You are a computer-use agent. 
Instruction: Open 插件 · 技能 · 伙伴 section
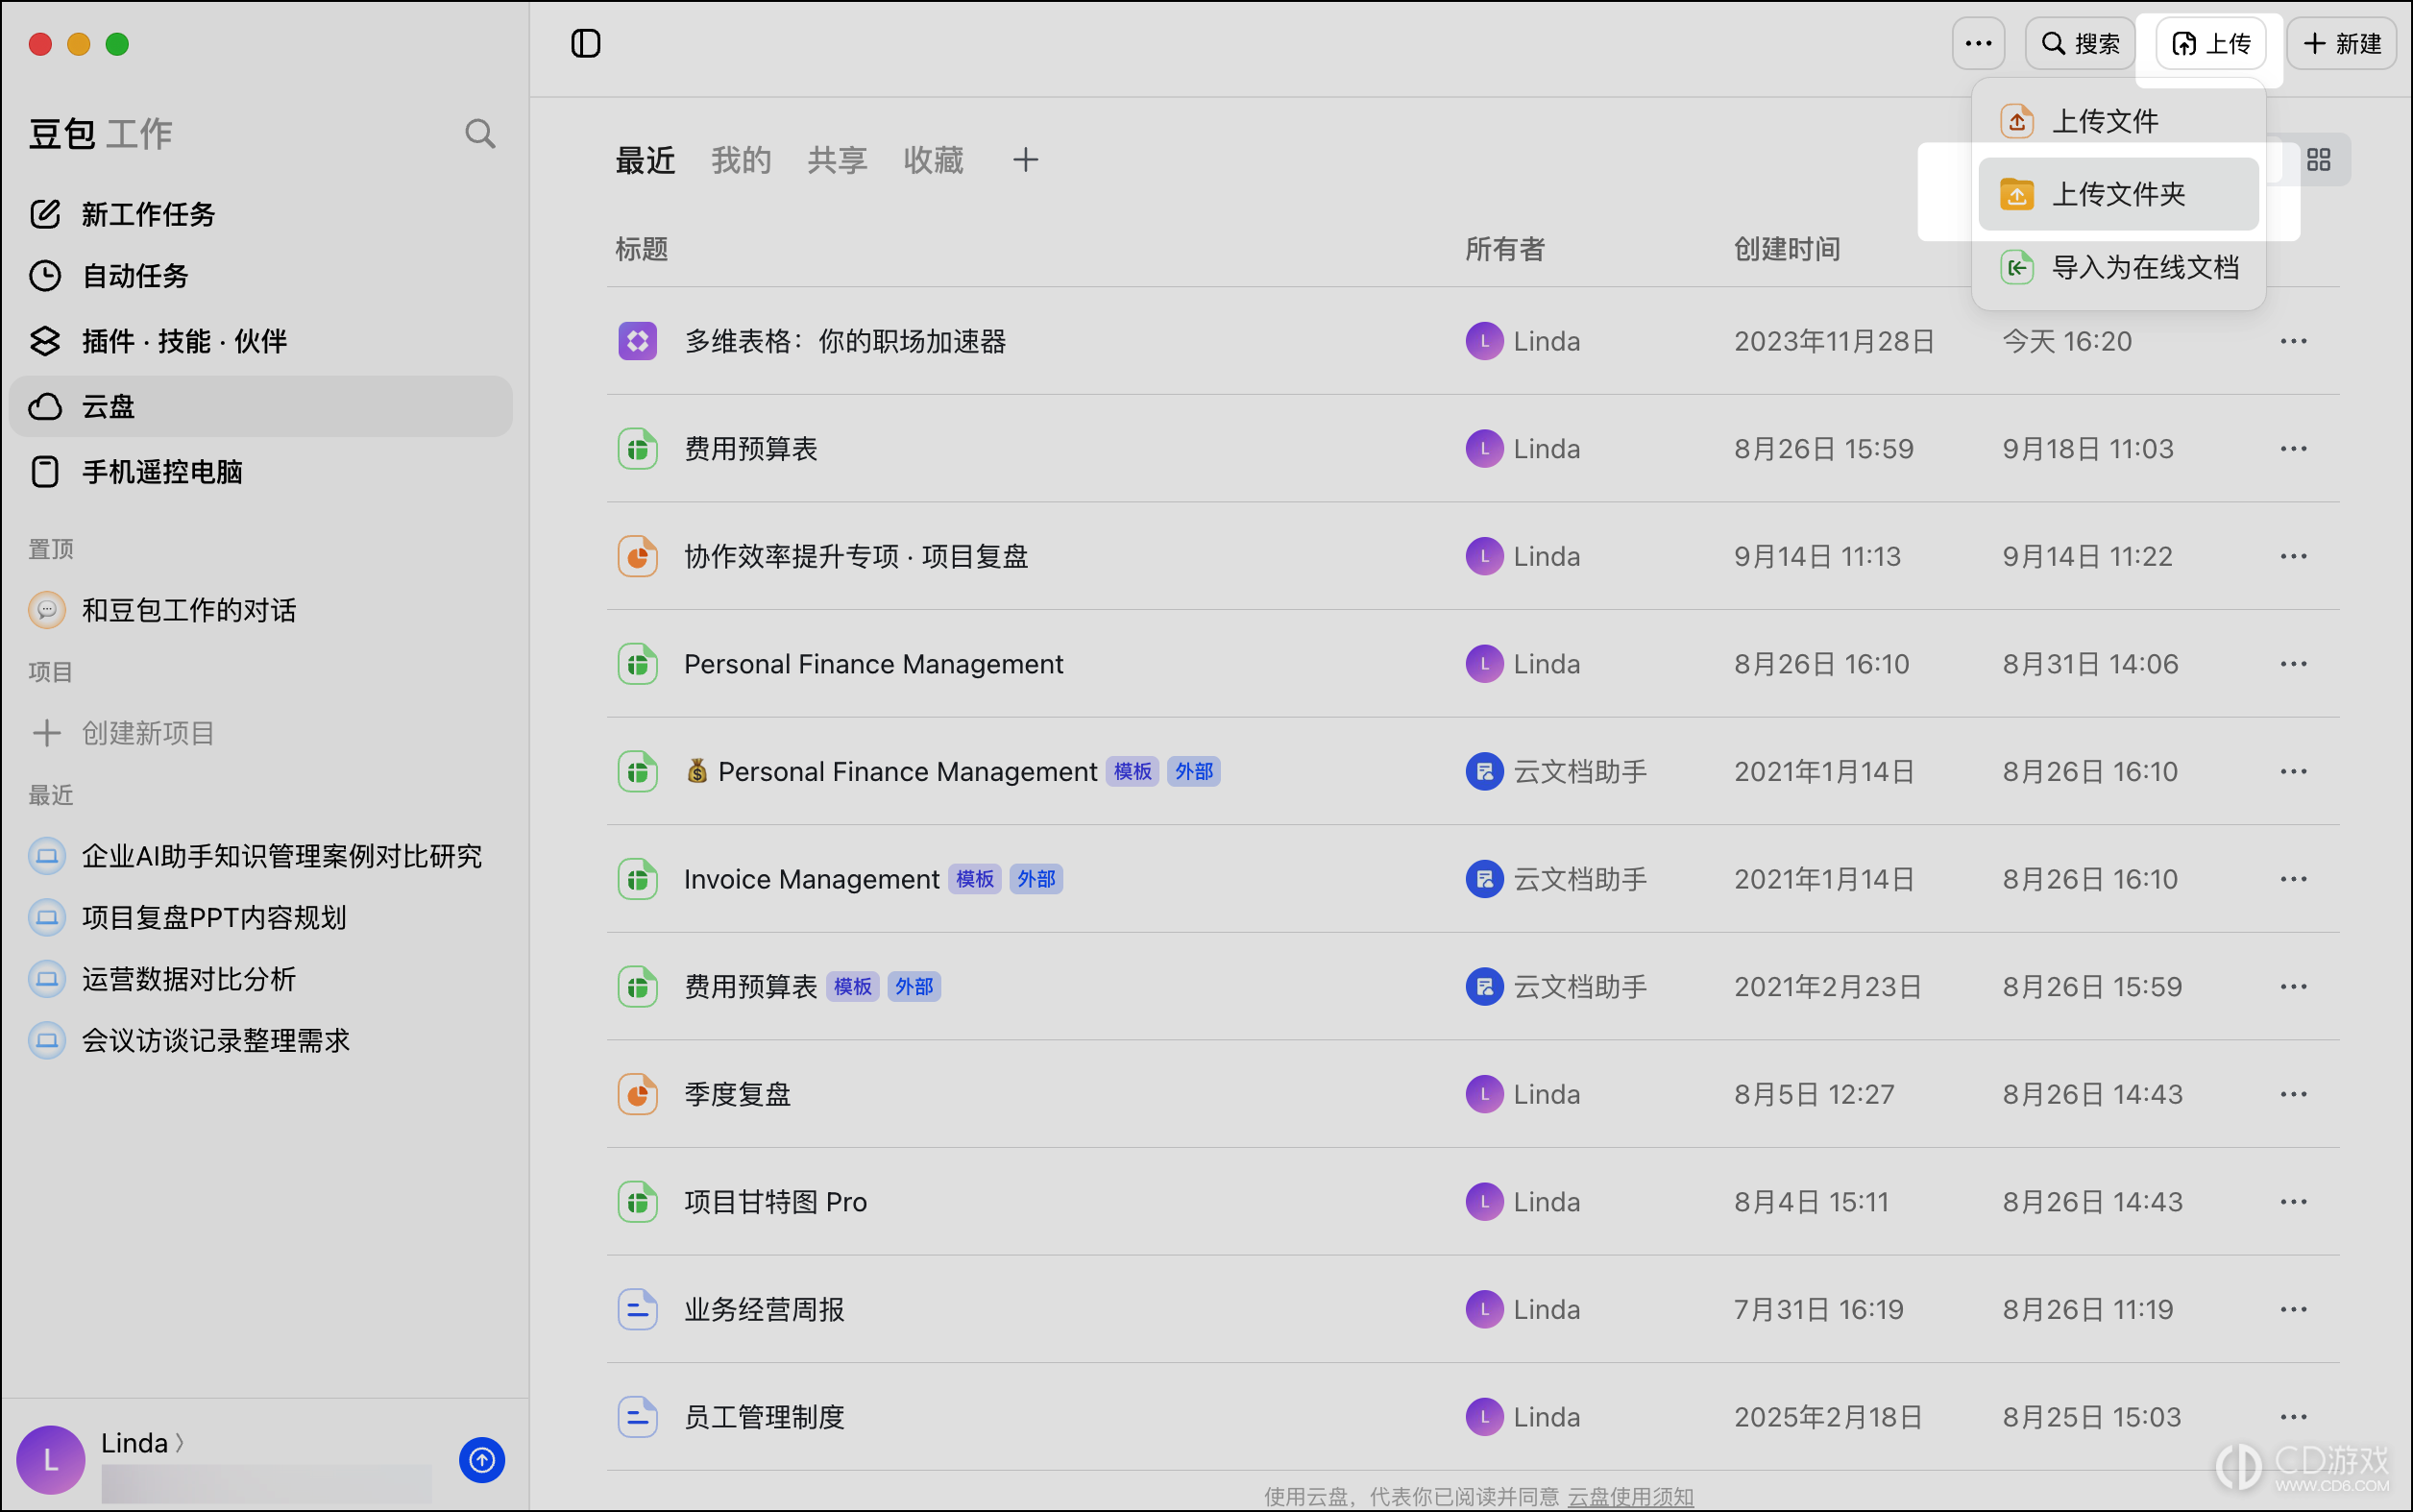click(260, 341)
